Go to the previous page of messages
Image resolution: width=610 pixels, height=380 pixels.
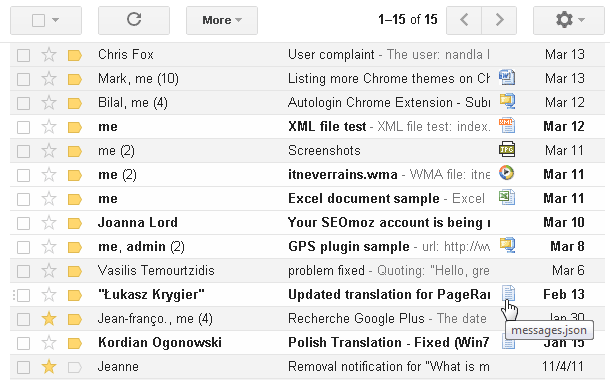pyautogui.click(x=464, y=20)
